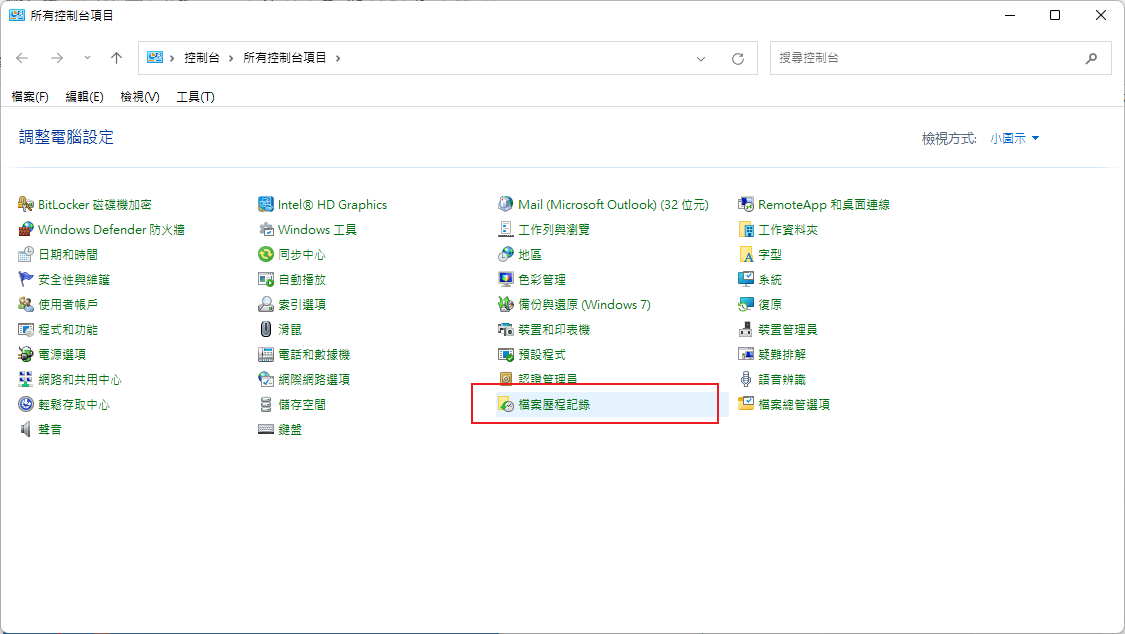Click the 滑鼠 icon
This screenshot has width=1125, height=634.
[x=266, y=330]
